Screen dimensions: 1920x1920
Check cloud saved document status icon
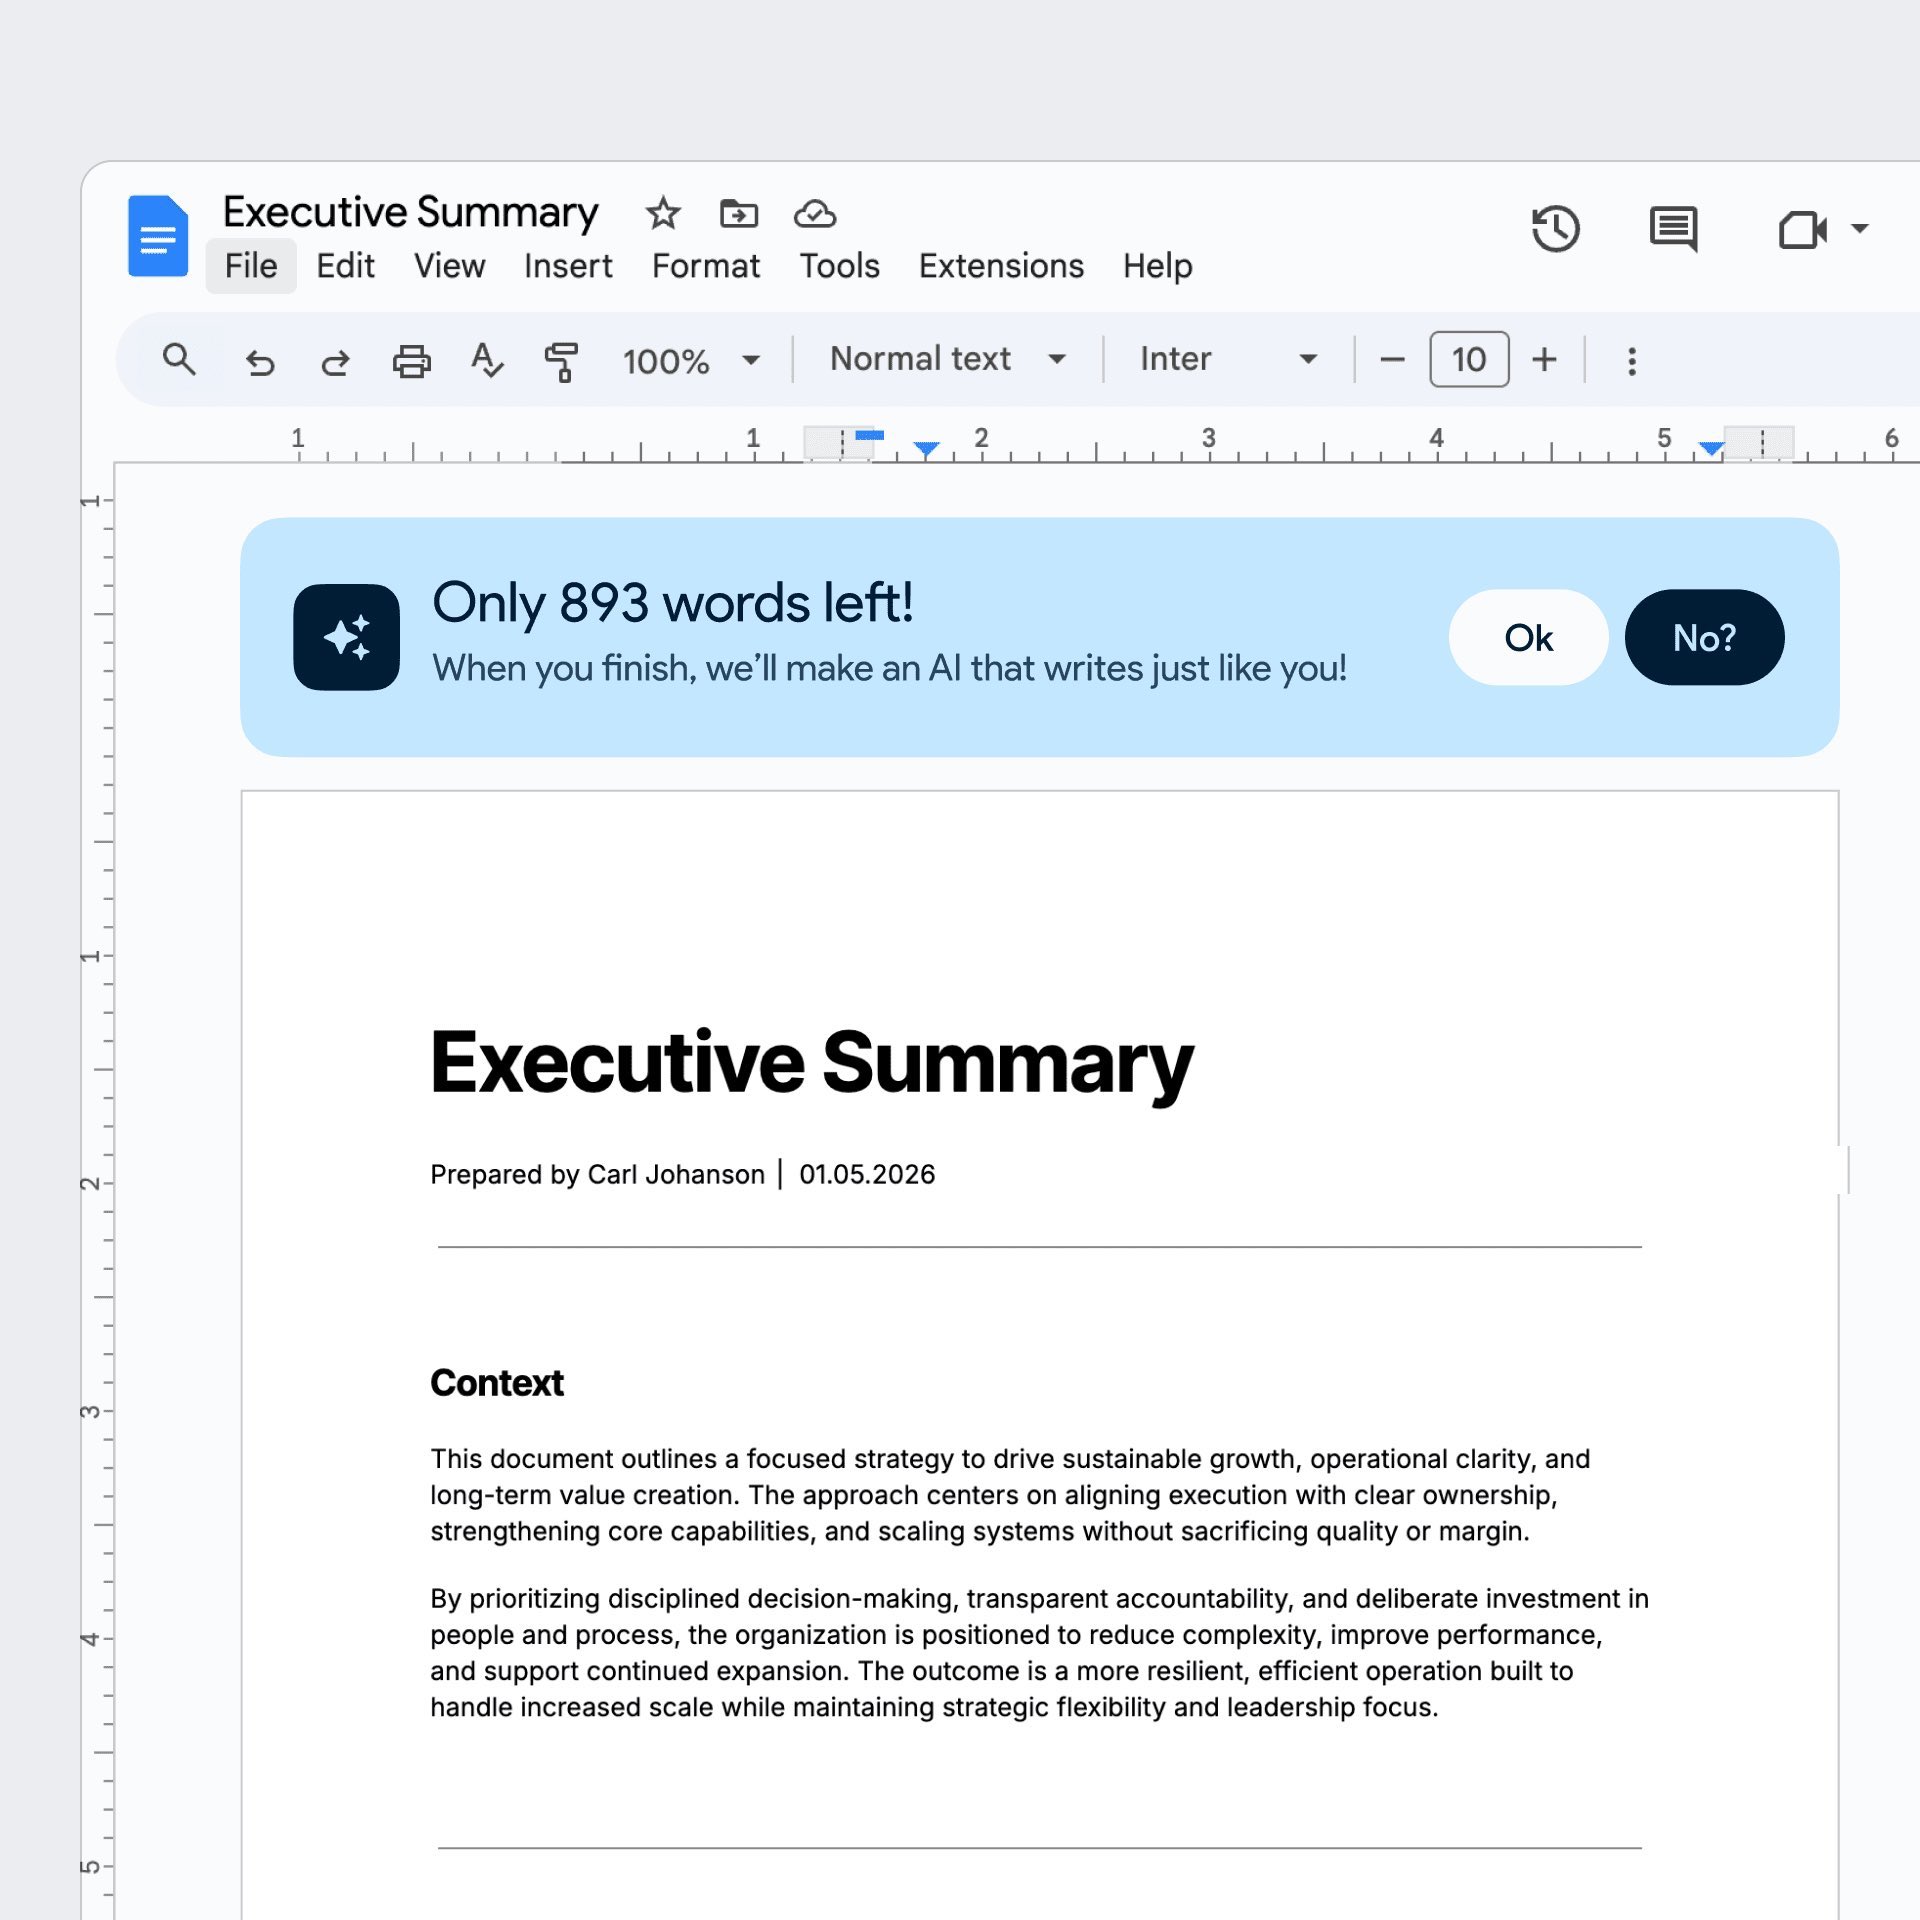(x=815, y=213)
